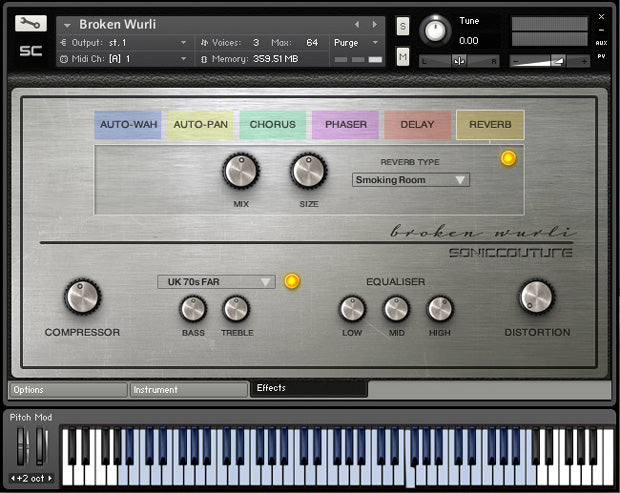Click the cabinet BASS knob
The width and height of the screenshot is (620, 493).
(x=193, y=309)
